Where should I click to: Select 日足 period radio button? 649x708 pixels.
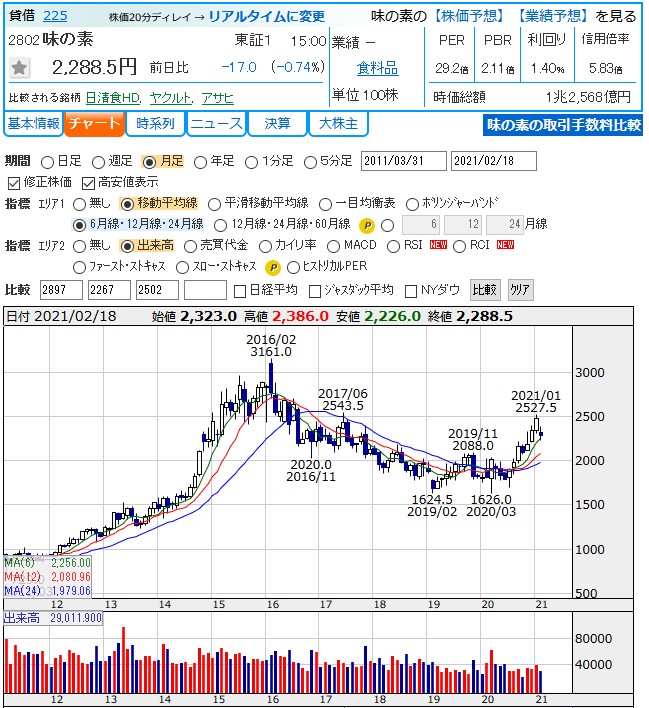[47, 162]
